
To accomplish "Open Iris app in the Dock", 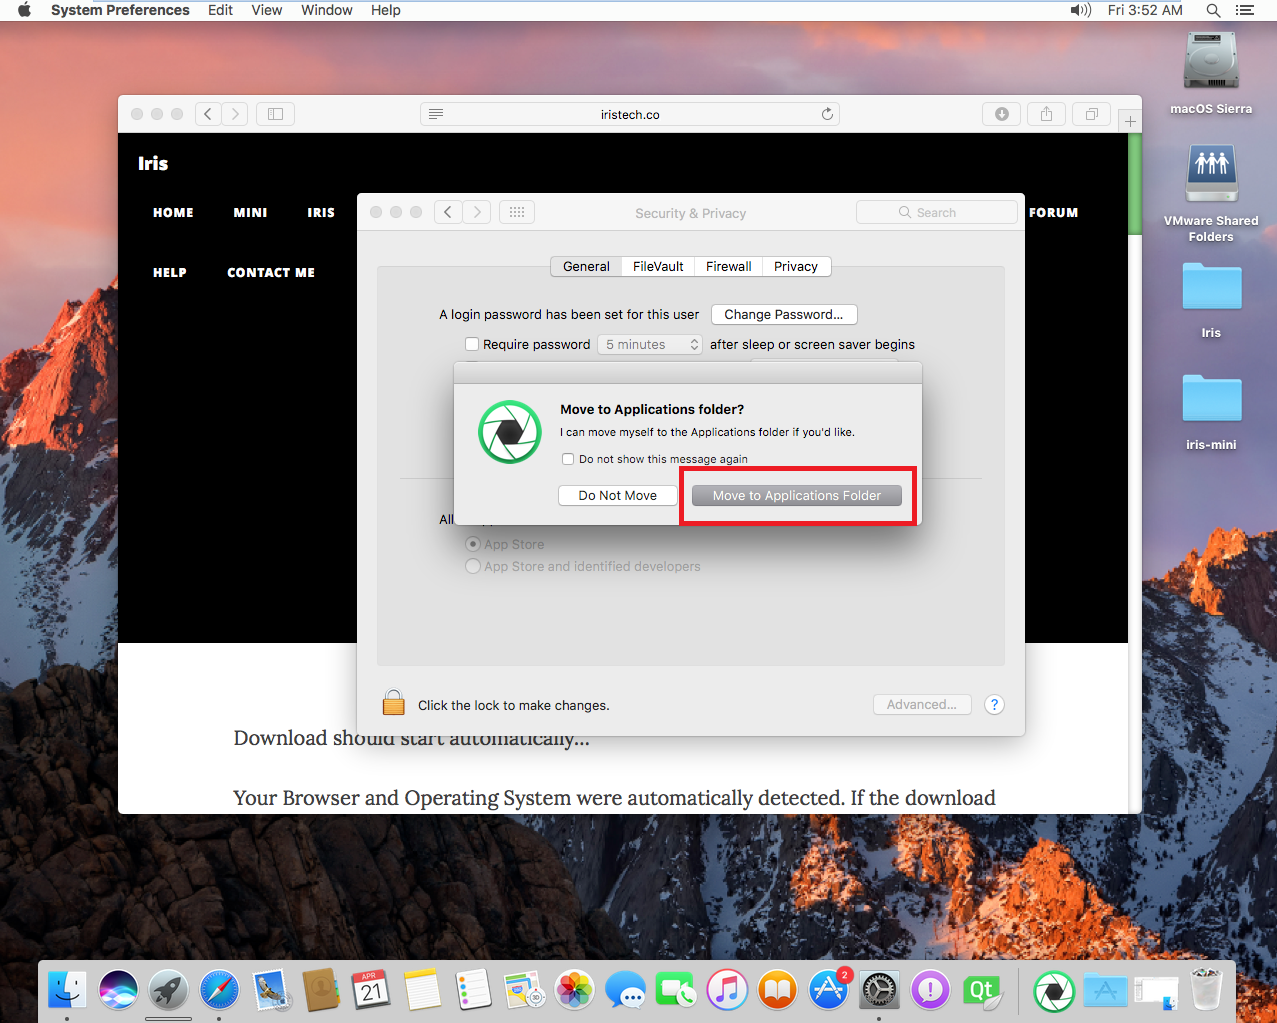I will (x=1053, y=991).
